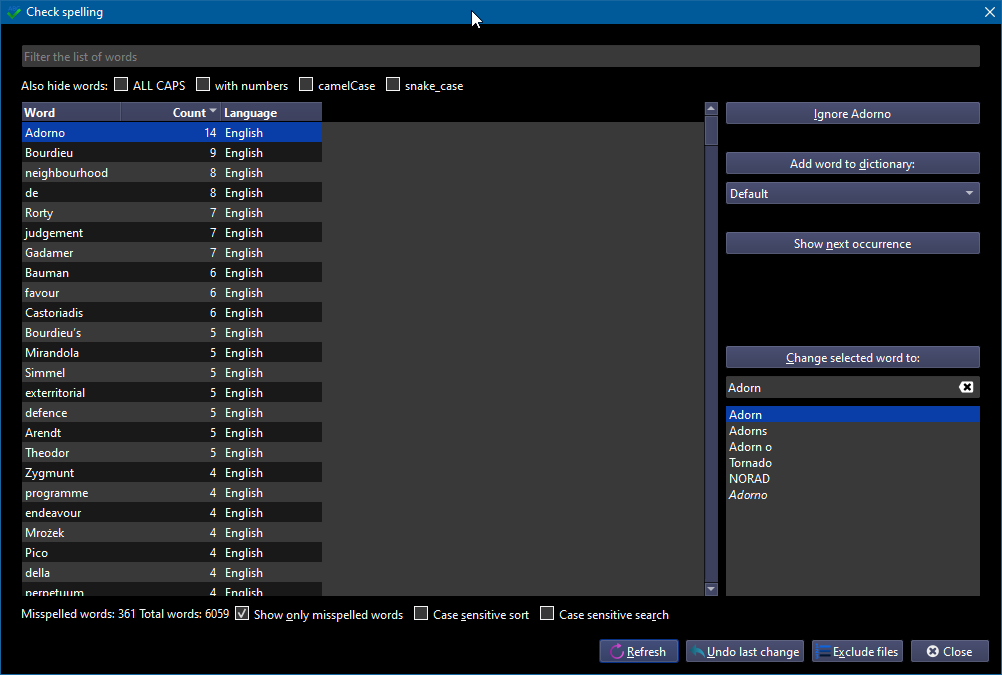Select the suggestion Adorn o
This screenshot has width=1002, height=675.
pos(852,447)
